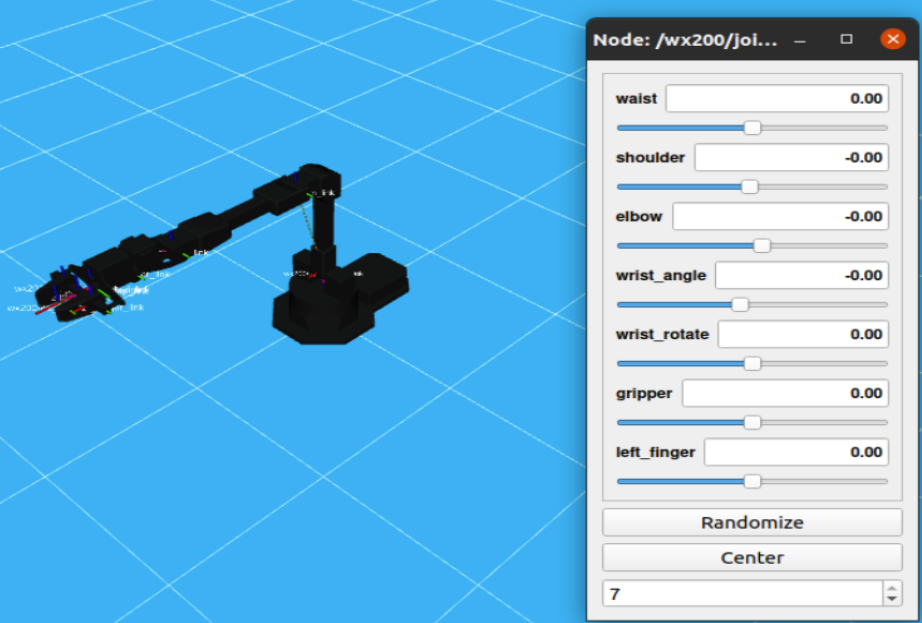The width and height of the screenshot is (922, 623).
Task: Click the shoulder slider handle
Action: (x=750, y=187)
